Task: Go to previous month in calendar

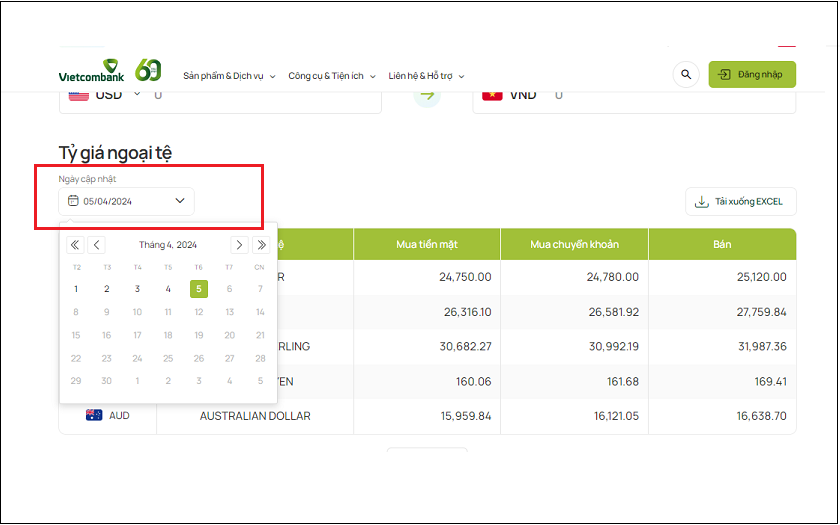Action: pos(97,245)
